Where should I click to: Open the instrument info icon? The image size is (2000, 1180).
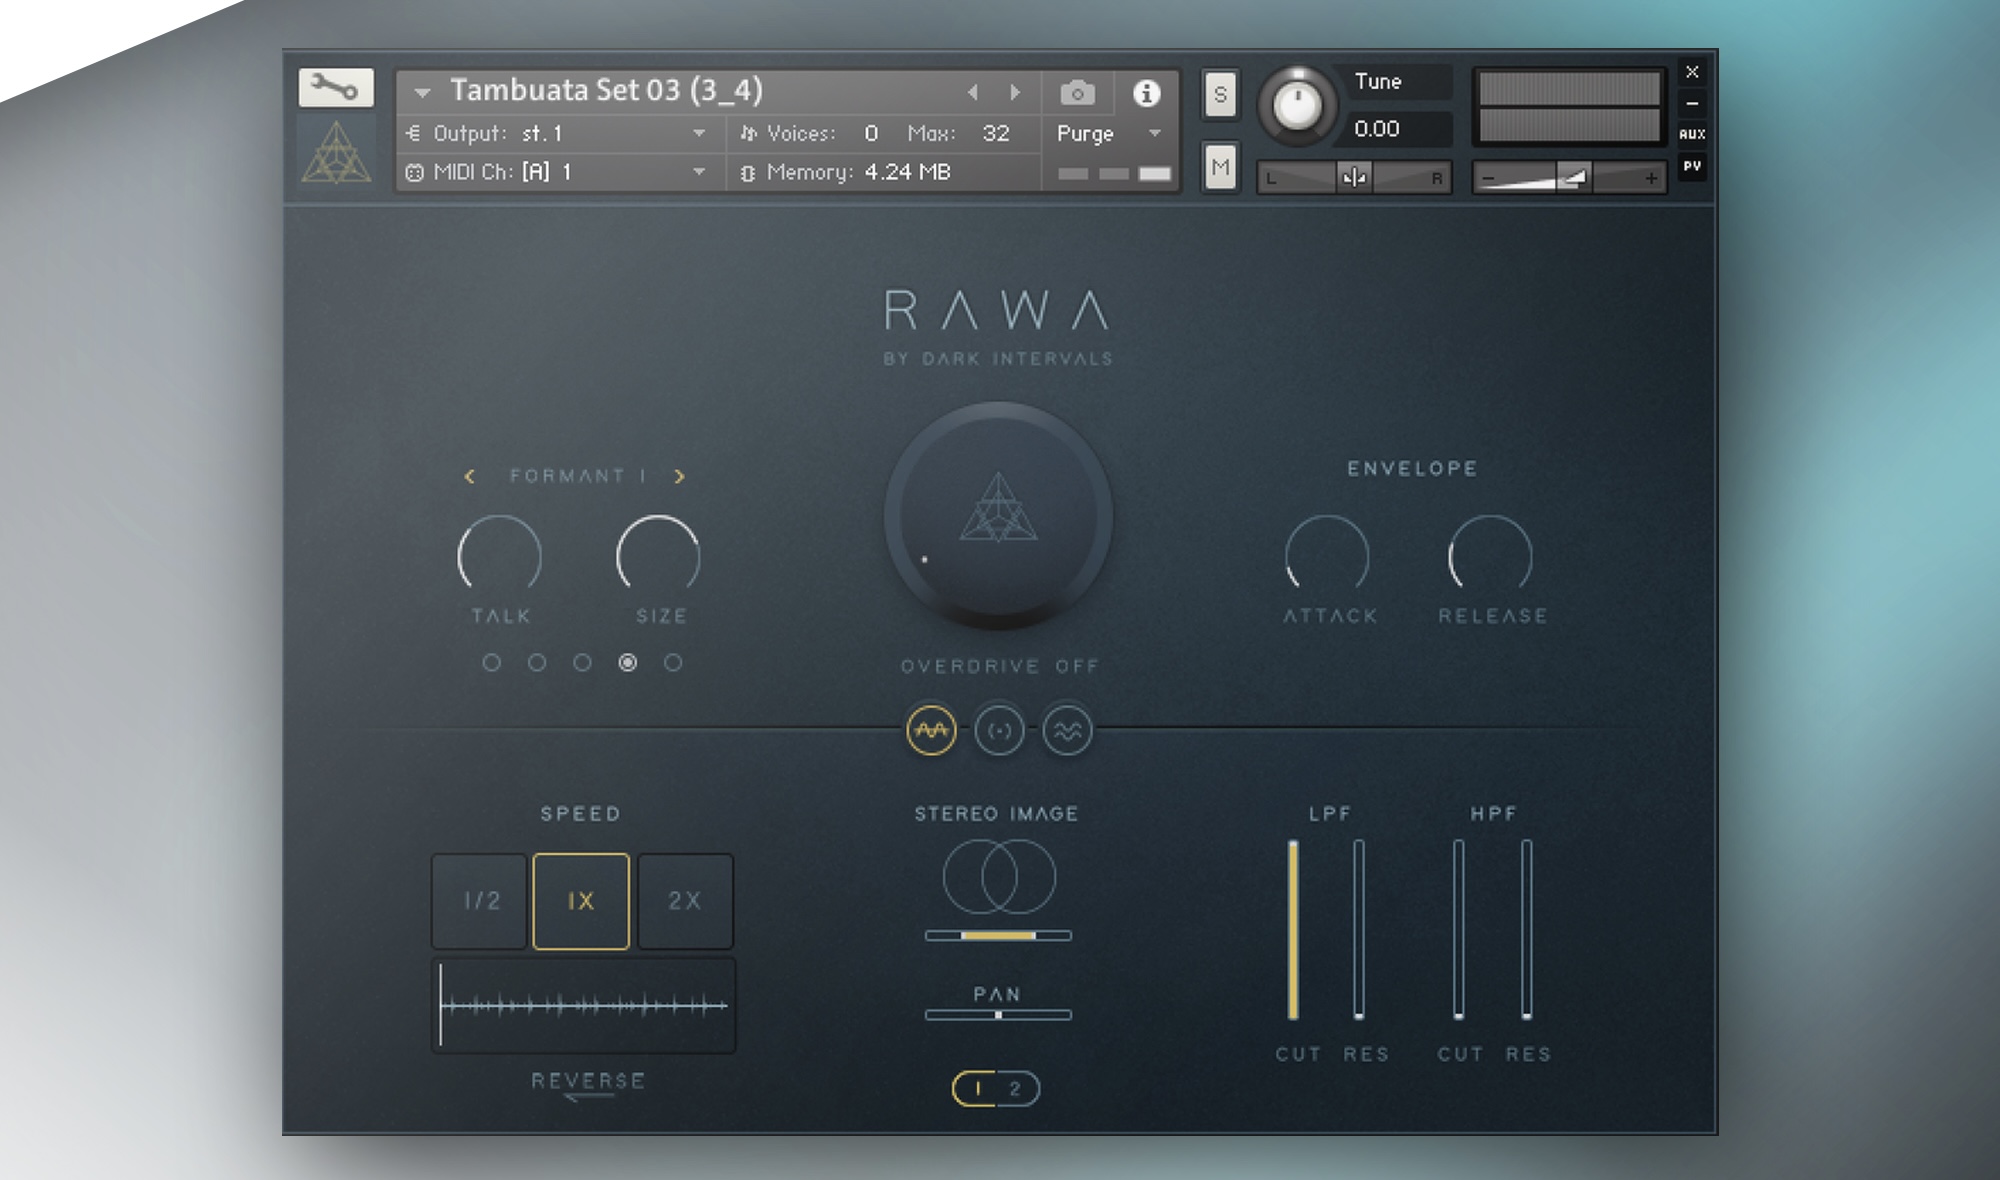1146,93
